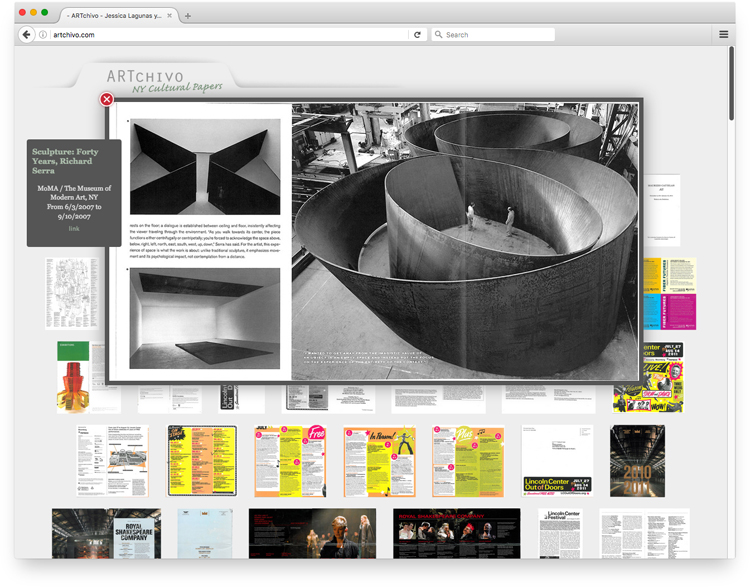Reload the page with the refresh icon

pyautogui.click(x=417, y=34)
